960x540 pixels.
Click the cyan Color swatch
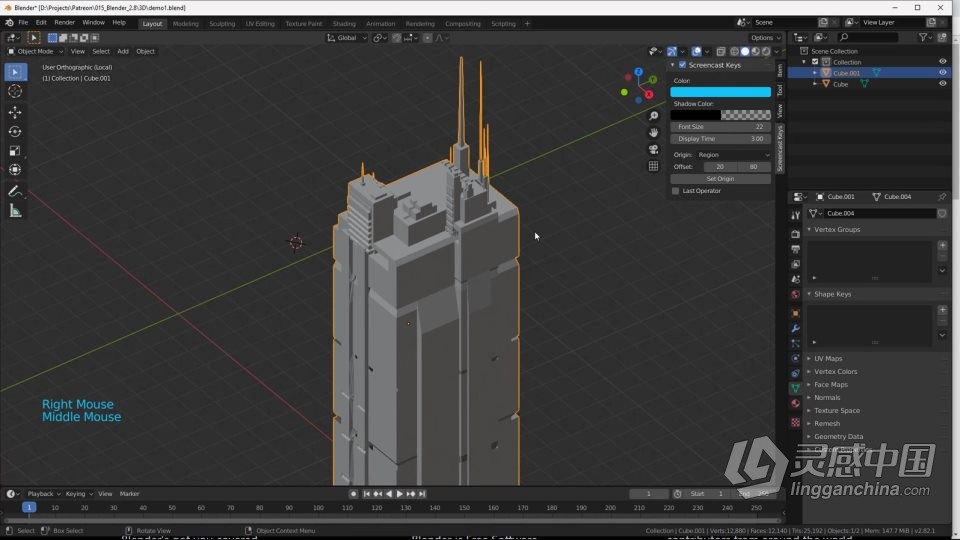tap(720, 92)
